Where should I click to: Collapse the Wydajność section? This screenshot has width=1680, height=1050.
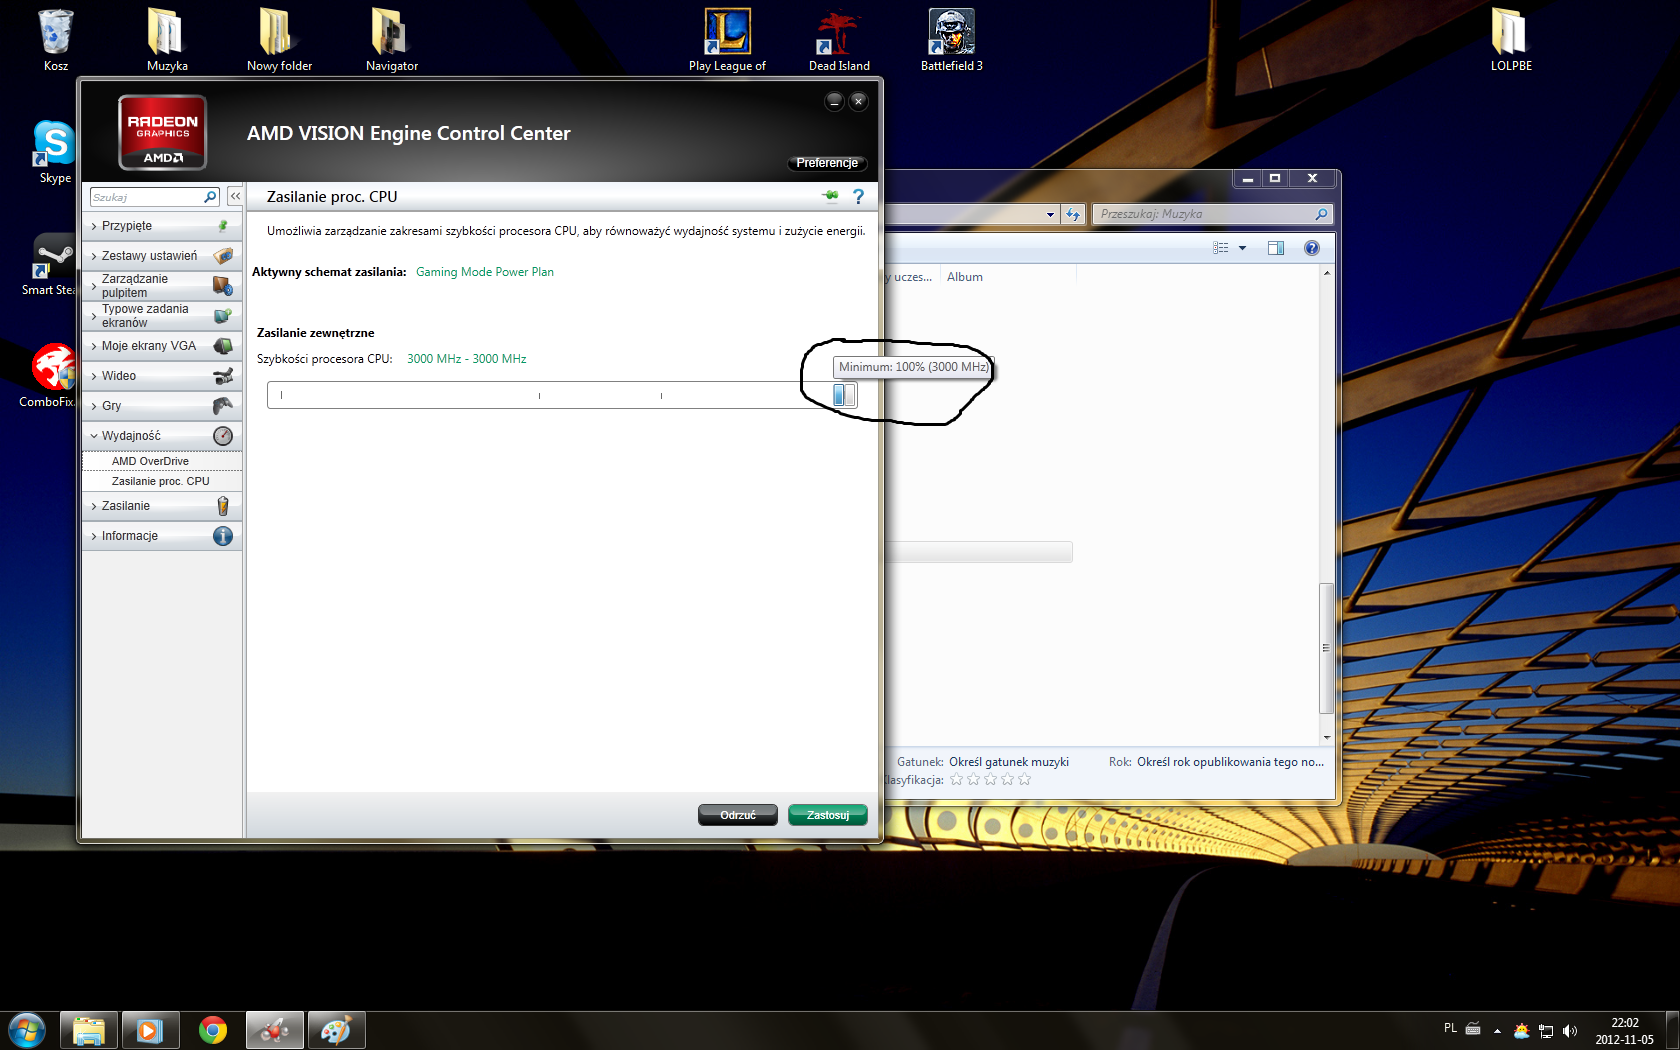(x=162, y=436)
